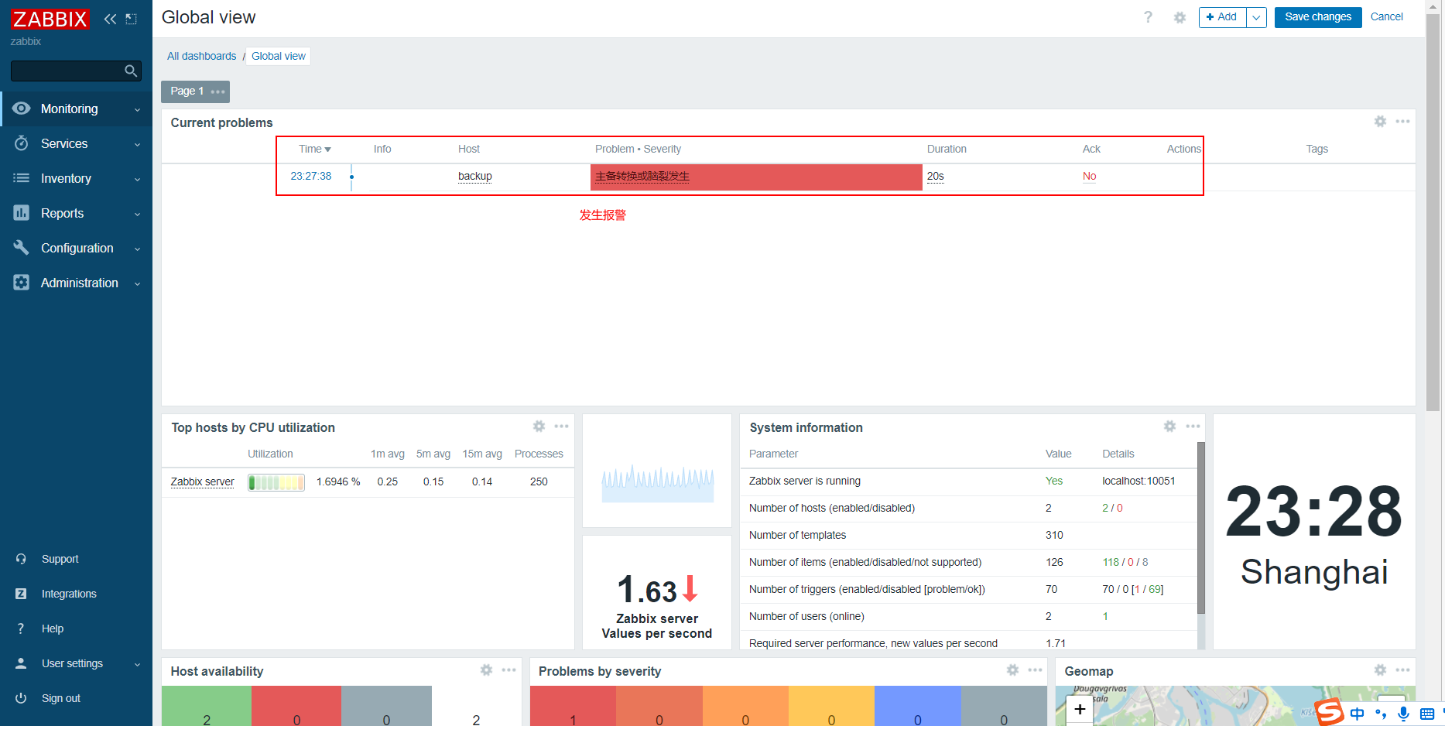Viewport: 1445px width, 729px height.
Task: Open Page 1 tab options dots
Action: click(x=218, y=92)
